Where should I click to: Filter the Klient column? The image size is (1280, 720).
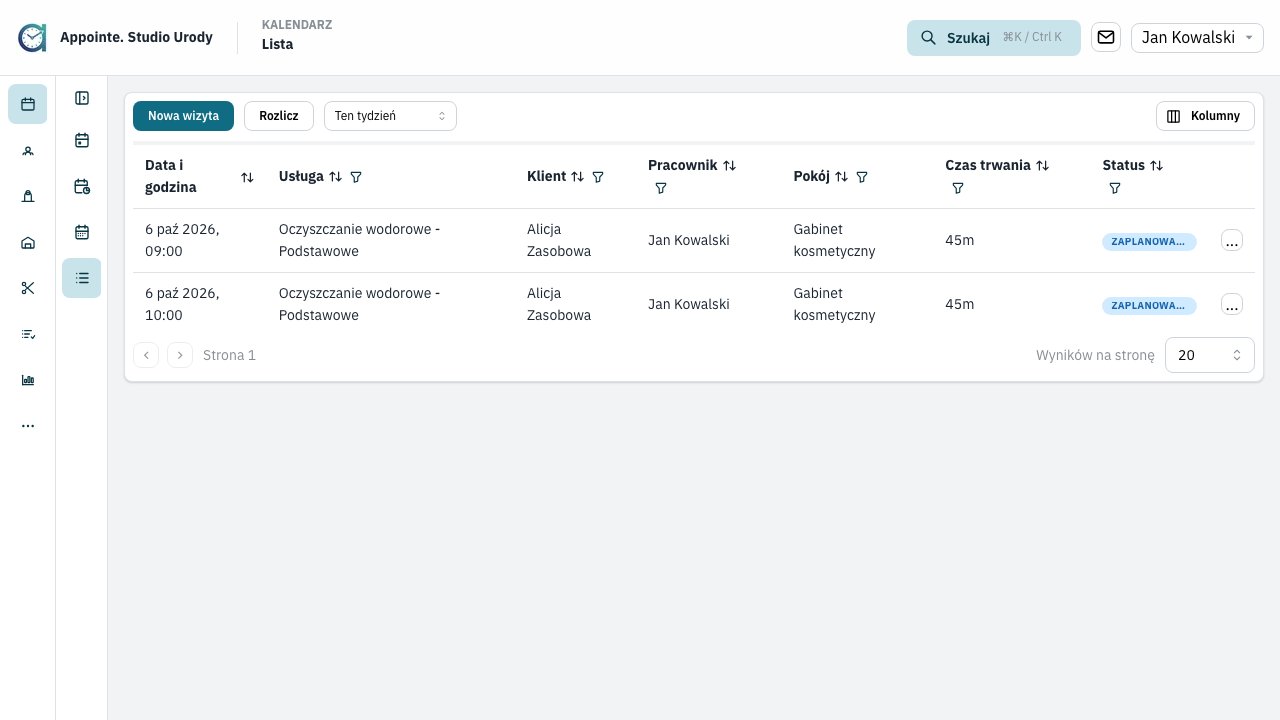(x=598, y=177)
